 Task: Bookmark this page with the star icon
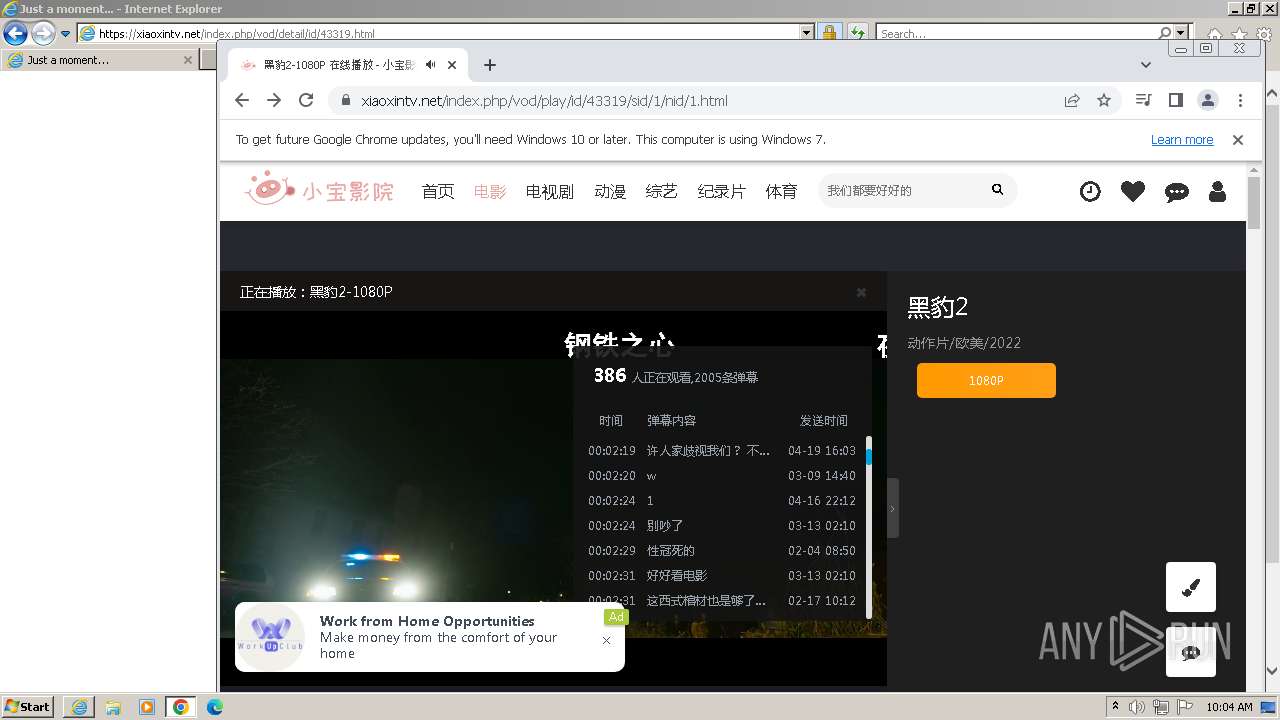[x=1104, y=100]
